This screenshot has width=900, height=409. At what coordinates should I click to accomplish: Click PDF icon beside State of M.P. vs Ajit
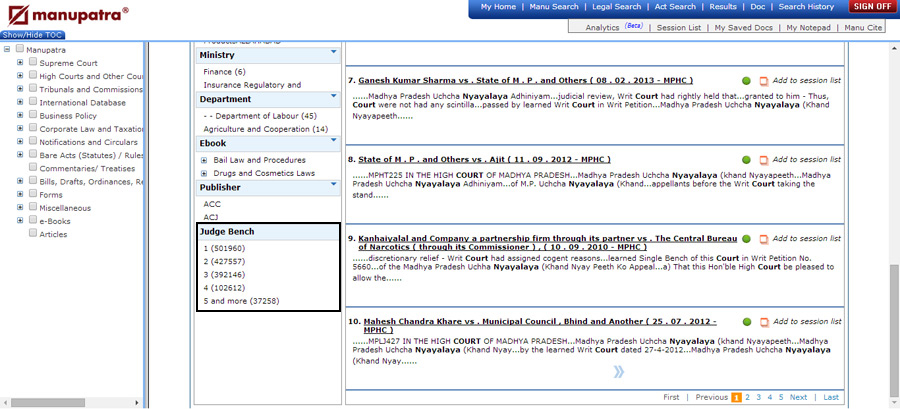764,160
